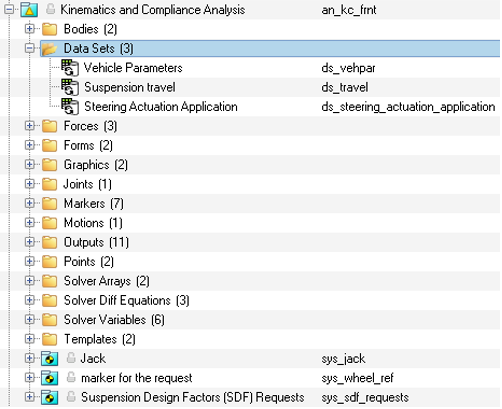Collapse the Kinematics and Compliance Analysis node
The height and width of the screenshot is (409, 502).
9,10
